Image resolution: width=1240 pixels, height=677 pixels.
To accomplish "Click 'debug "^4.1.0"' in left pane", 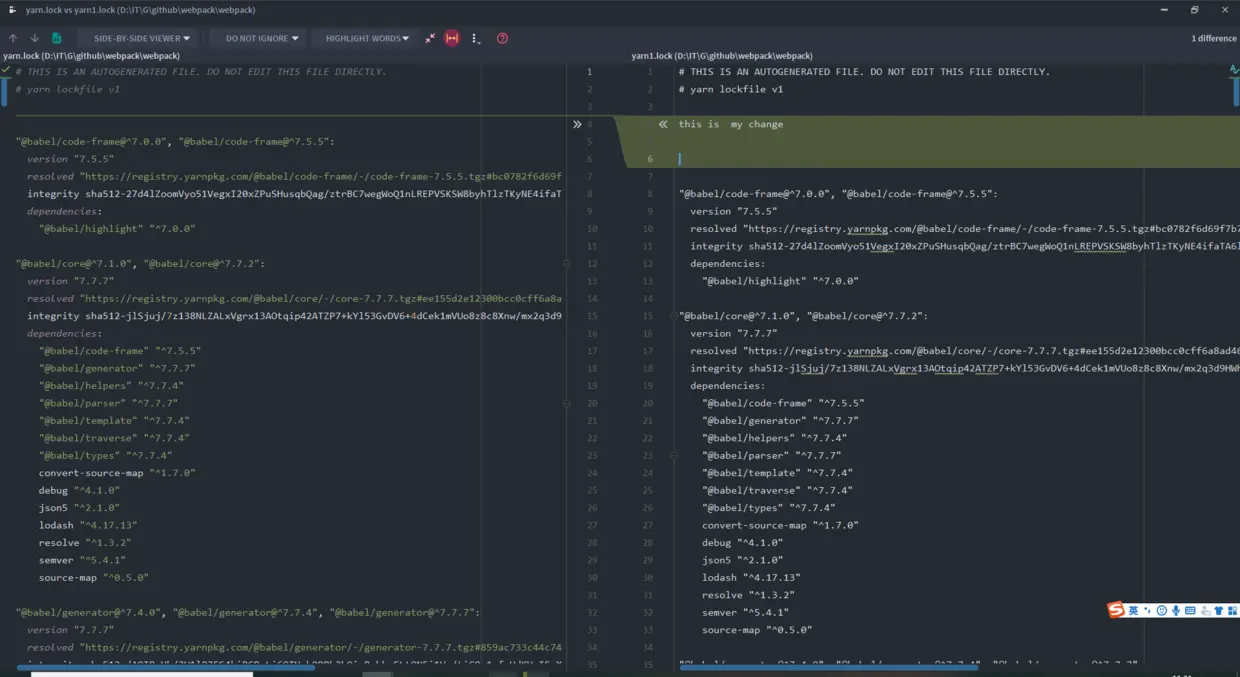I will tap(79, 490).
